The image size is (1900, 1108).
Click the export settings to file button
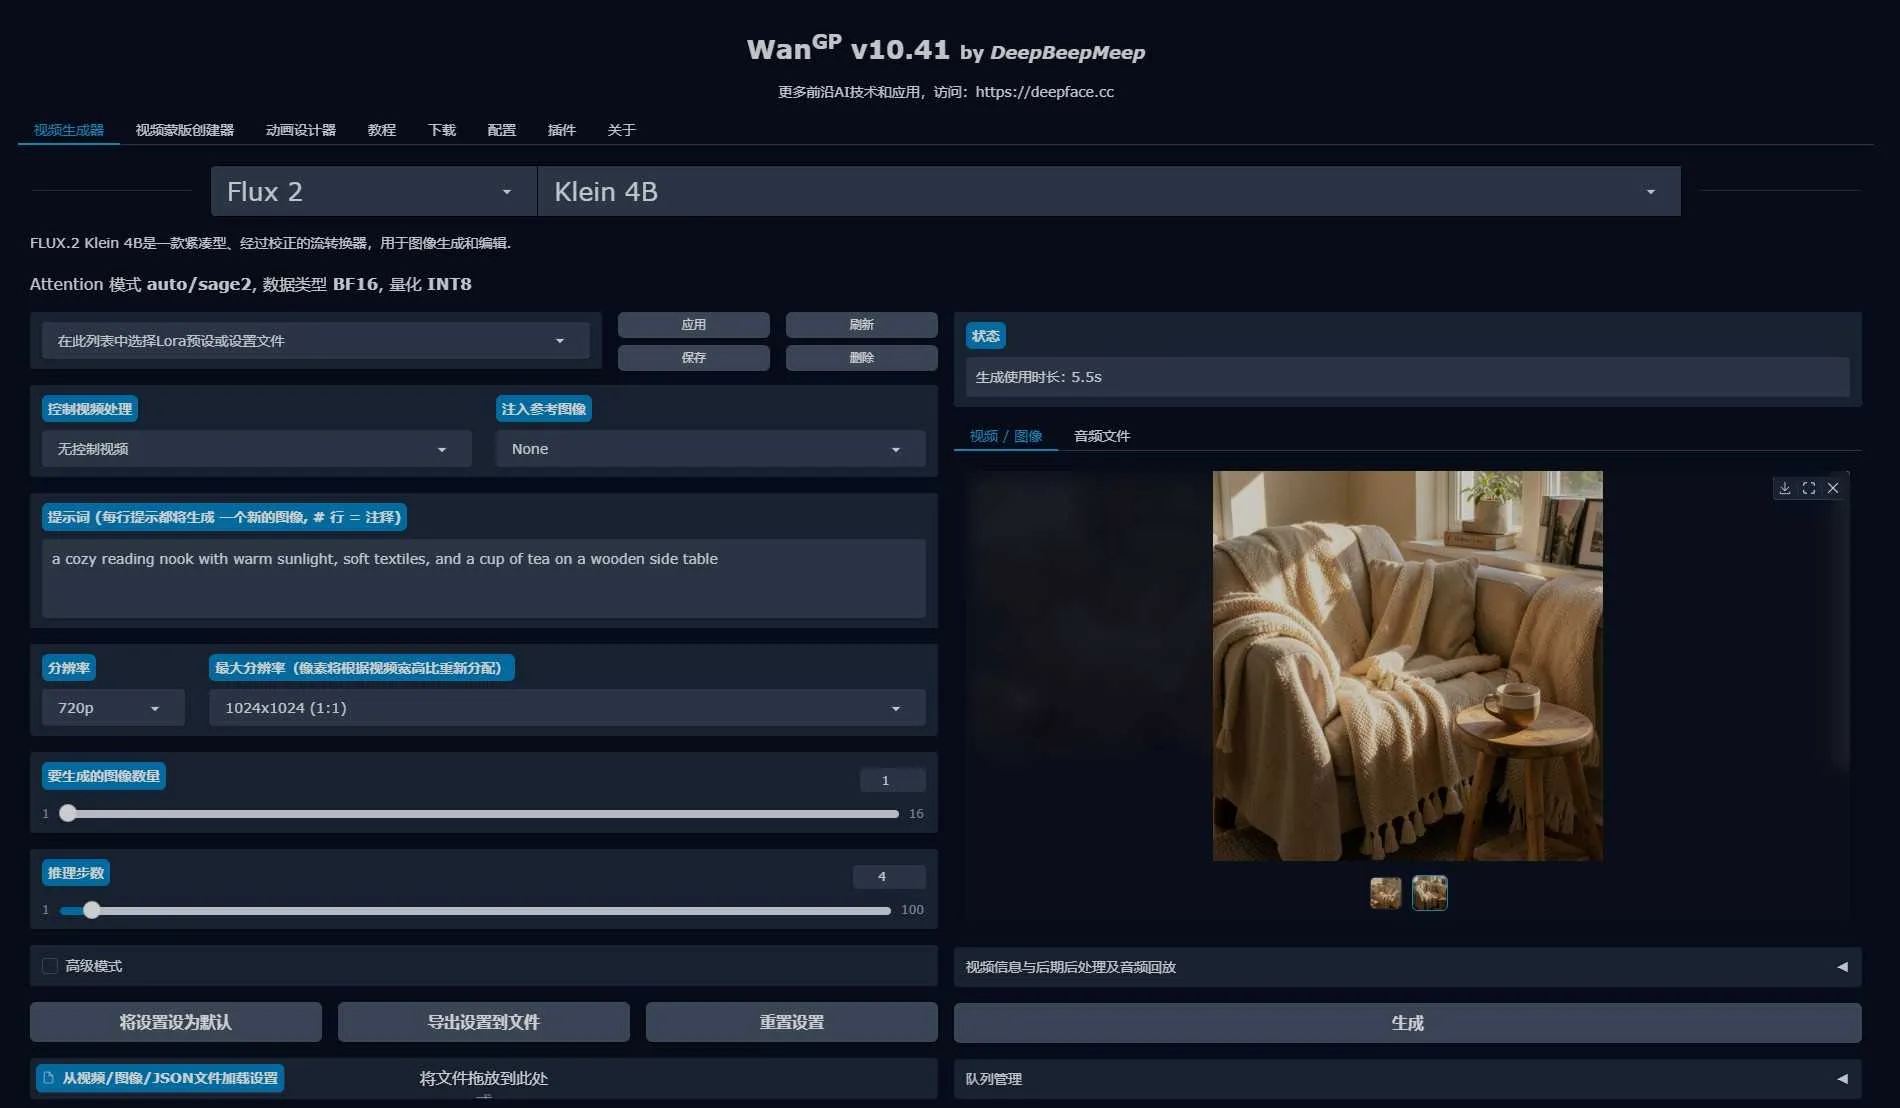coord(483,1022)
